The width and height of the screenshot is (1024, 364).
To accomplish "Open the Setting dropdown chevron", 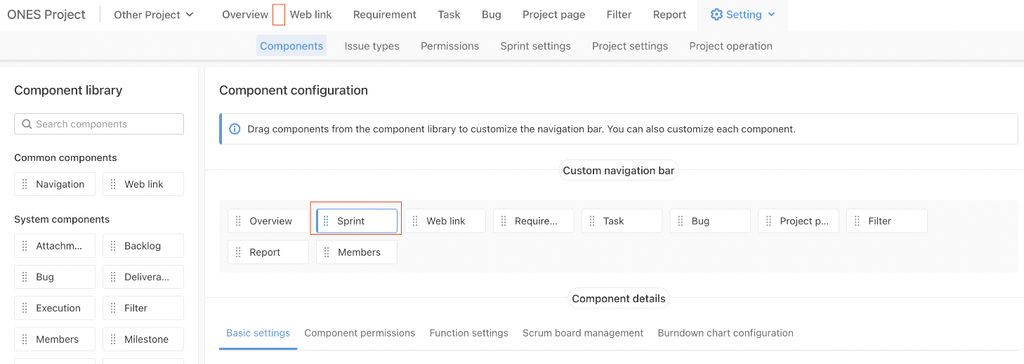I will (x=771, y=14).
